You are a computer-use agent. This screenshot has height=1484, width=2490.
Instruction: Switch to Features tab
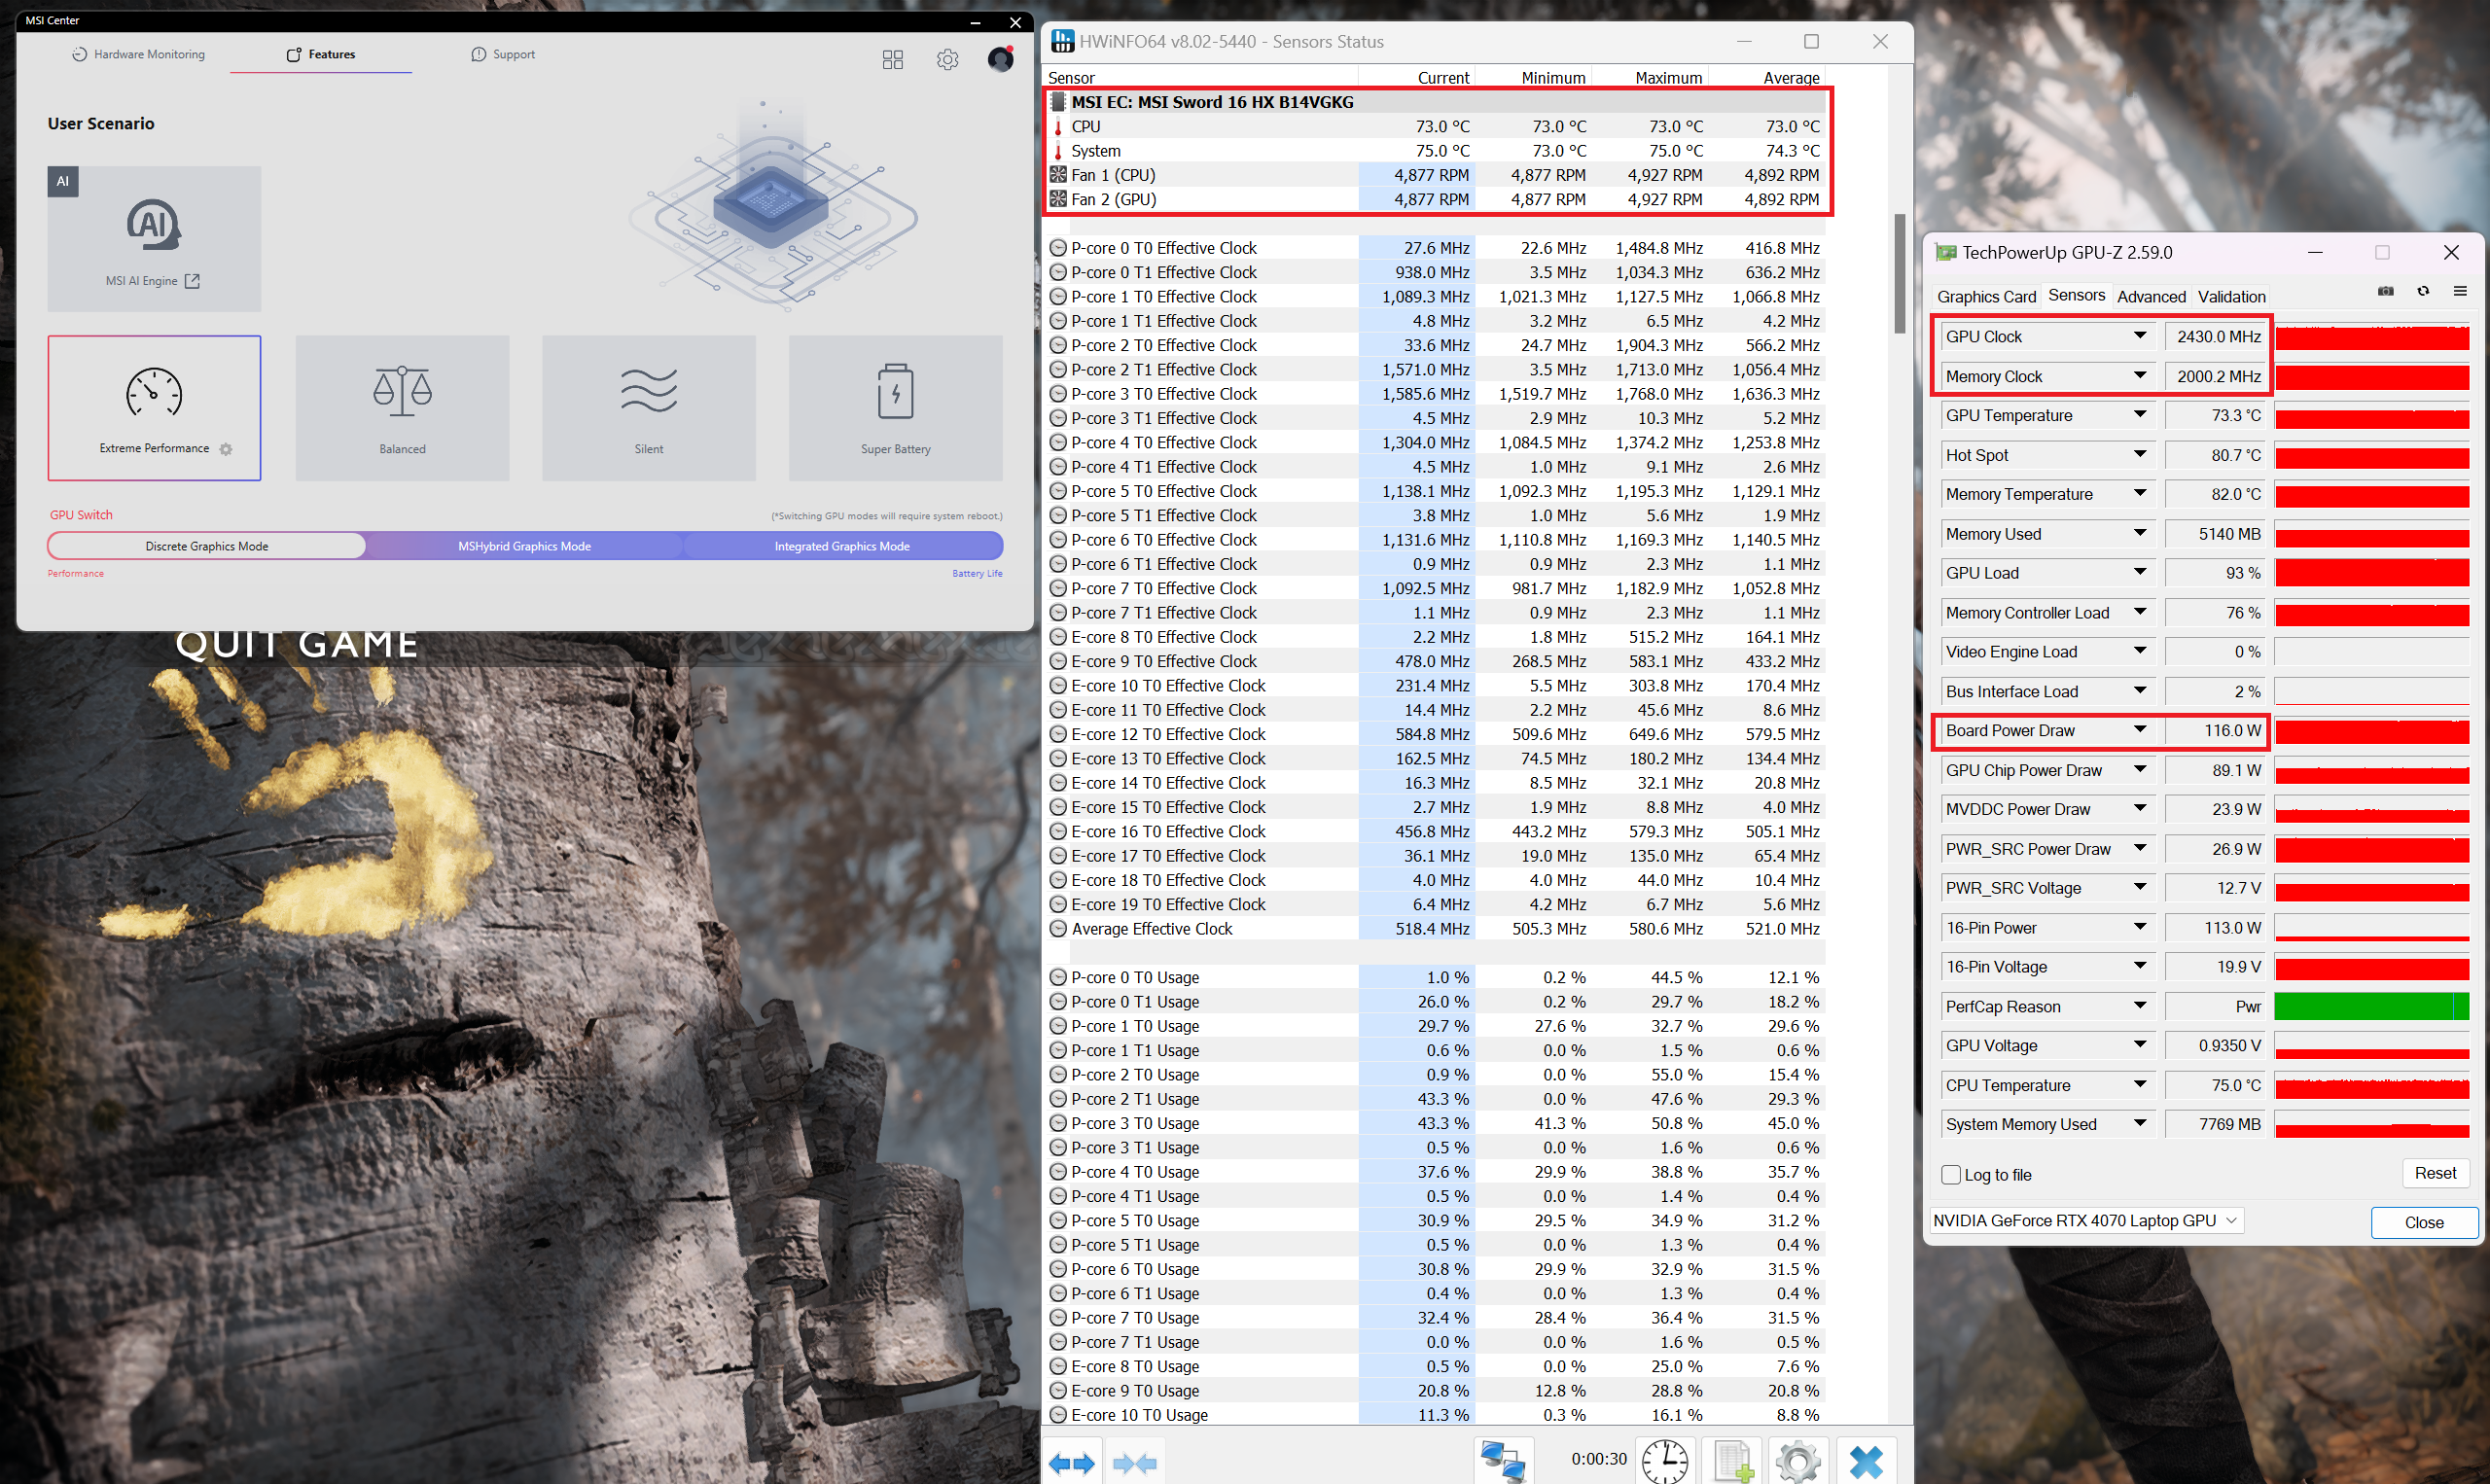coord(321,54)
